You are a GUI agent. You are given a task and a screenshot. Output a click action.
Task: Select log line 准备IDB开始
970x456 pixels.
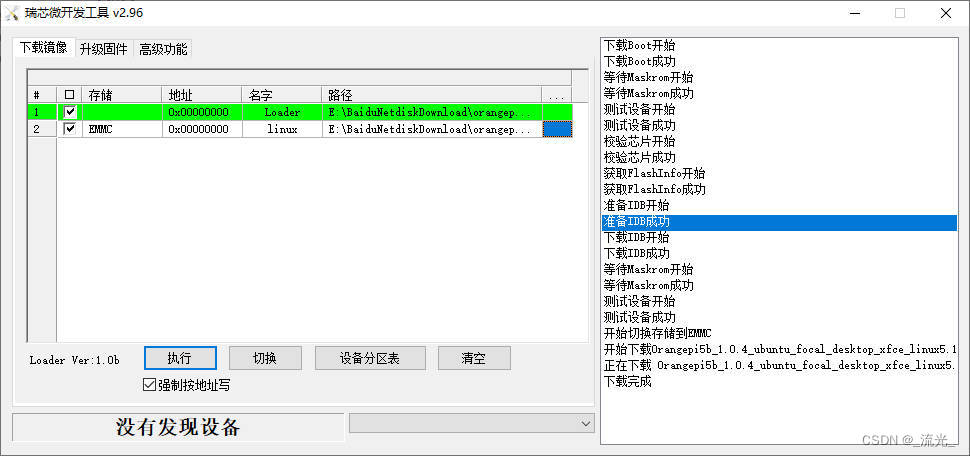779,205
